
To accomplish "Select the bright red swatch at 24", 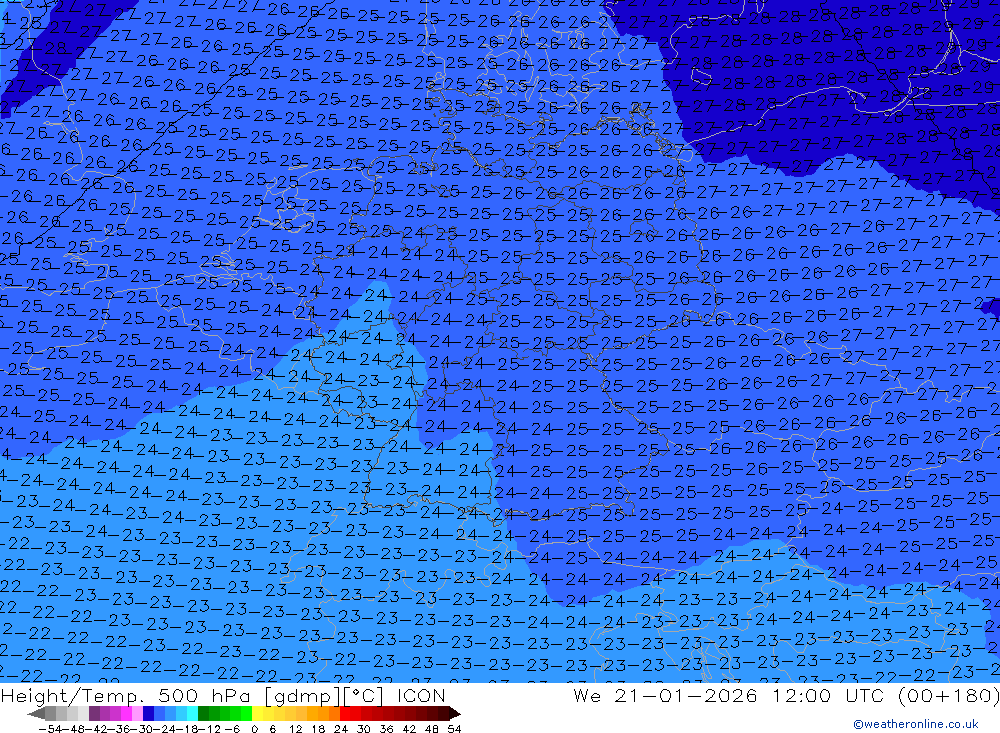I will pyautogui.click(x=345, y=714).
